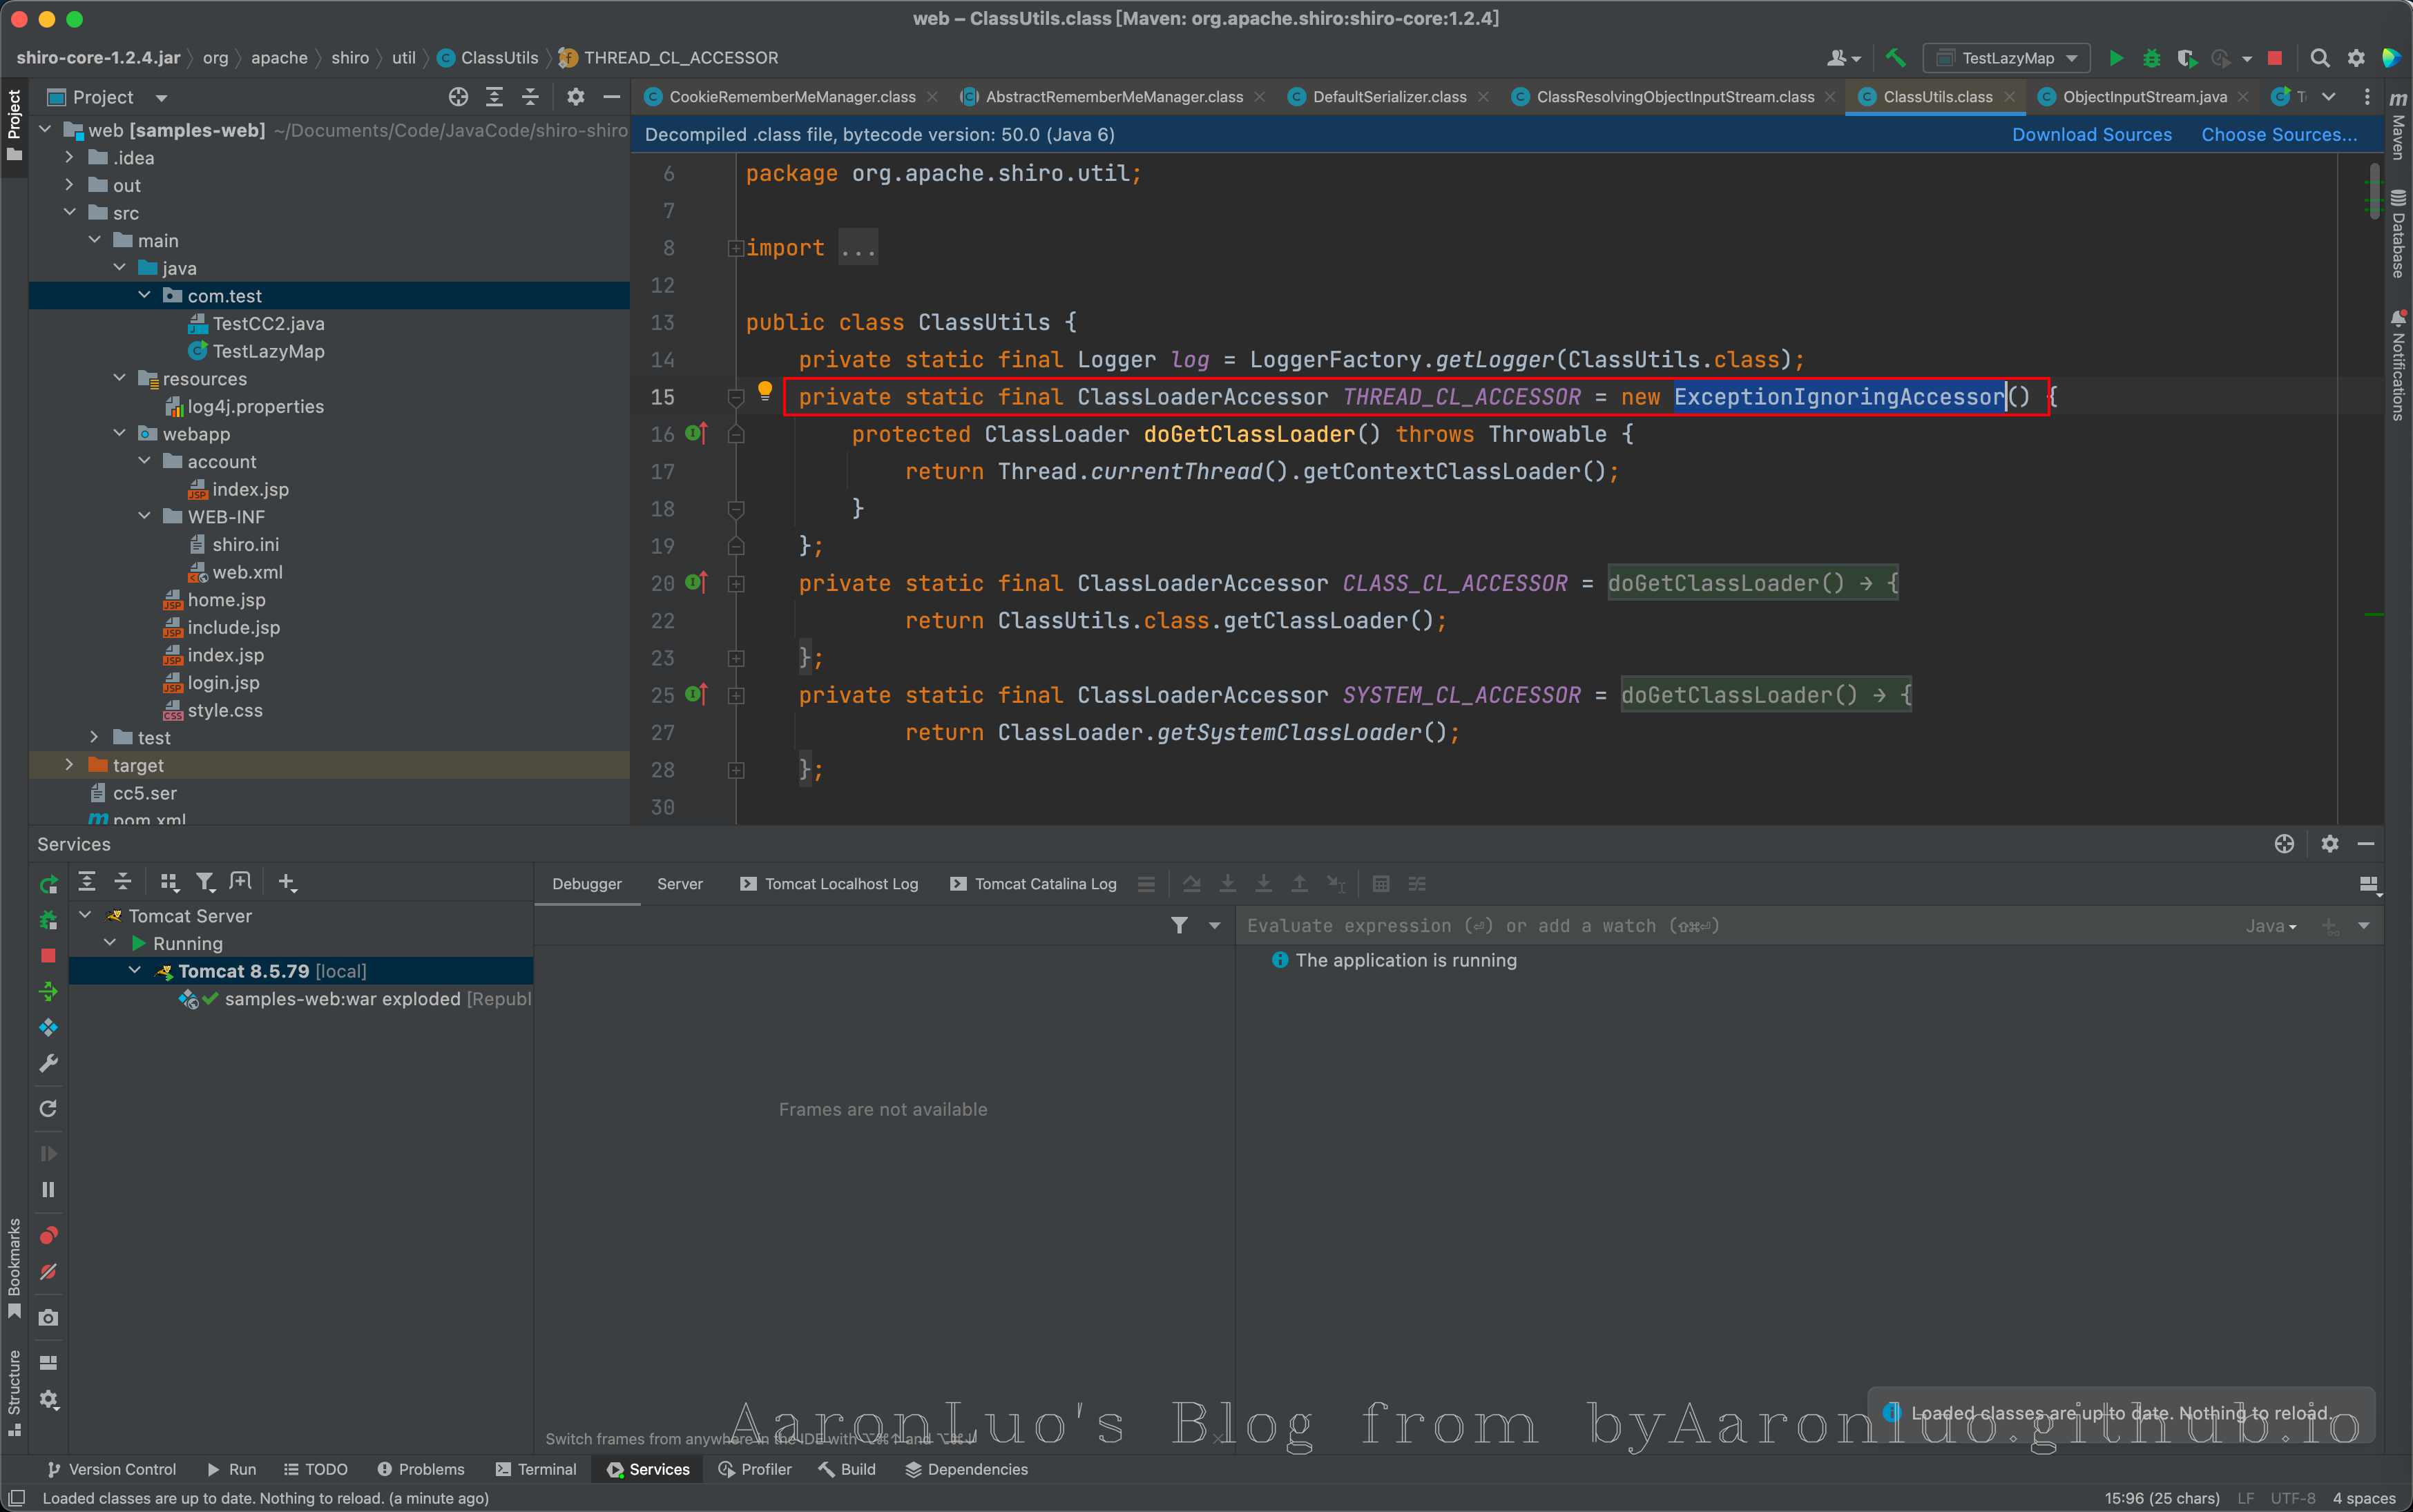Click the Build project hammer icon
The width and height of the screenshot is (2413, 1512).
click(x=1895, y=58)
